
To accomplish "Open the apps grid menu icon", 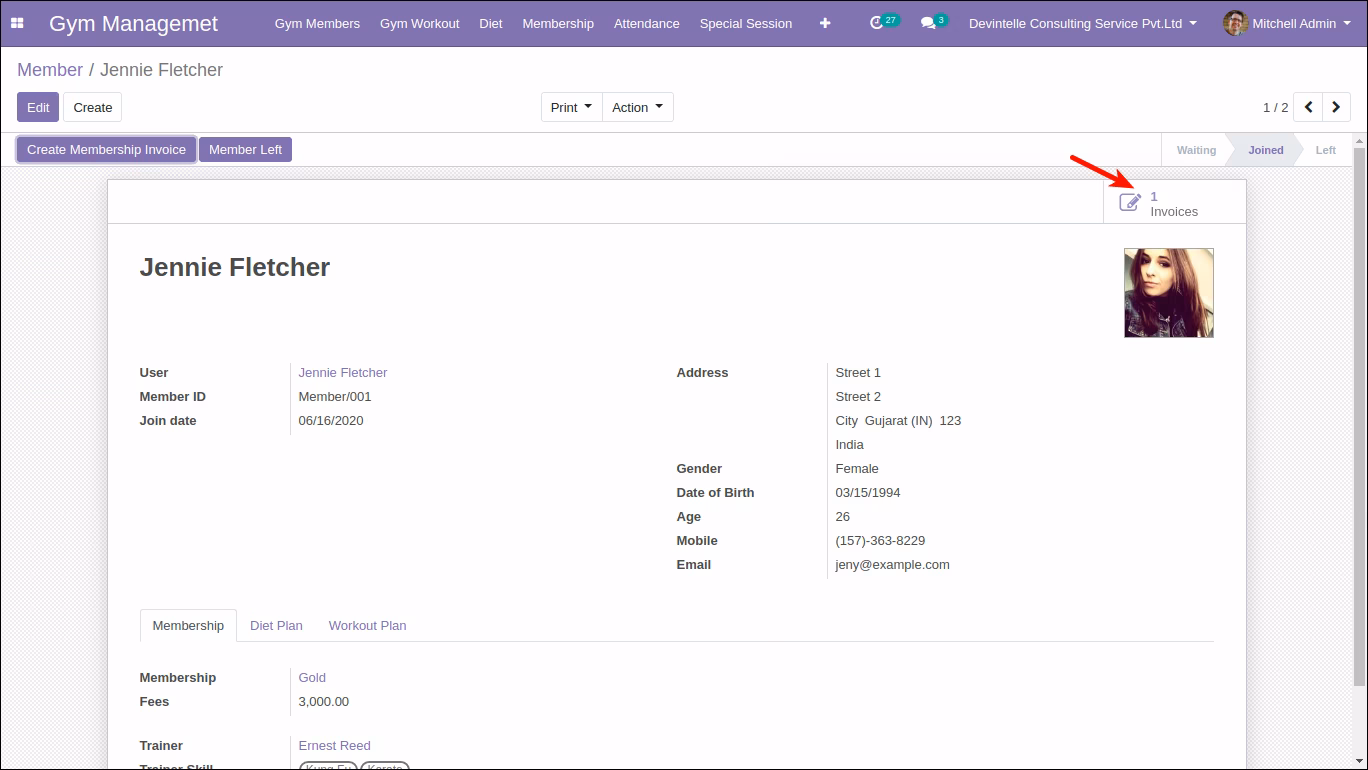I will [17, 23].
